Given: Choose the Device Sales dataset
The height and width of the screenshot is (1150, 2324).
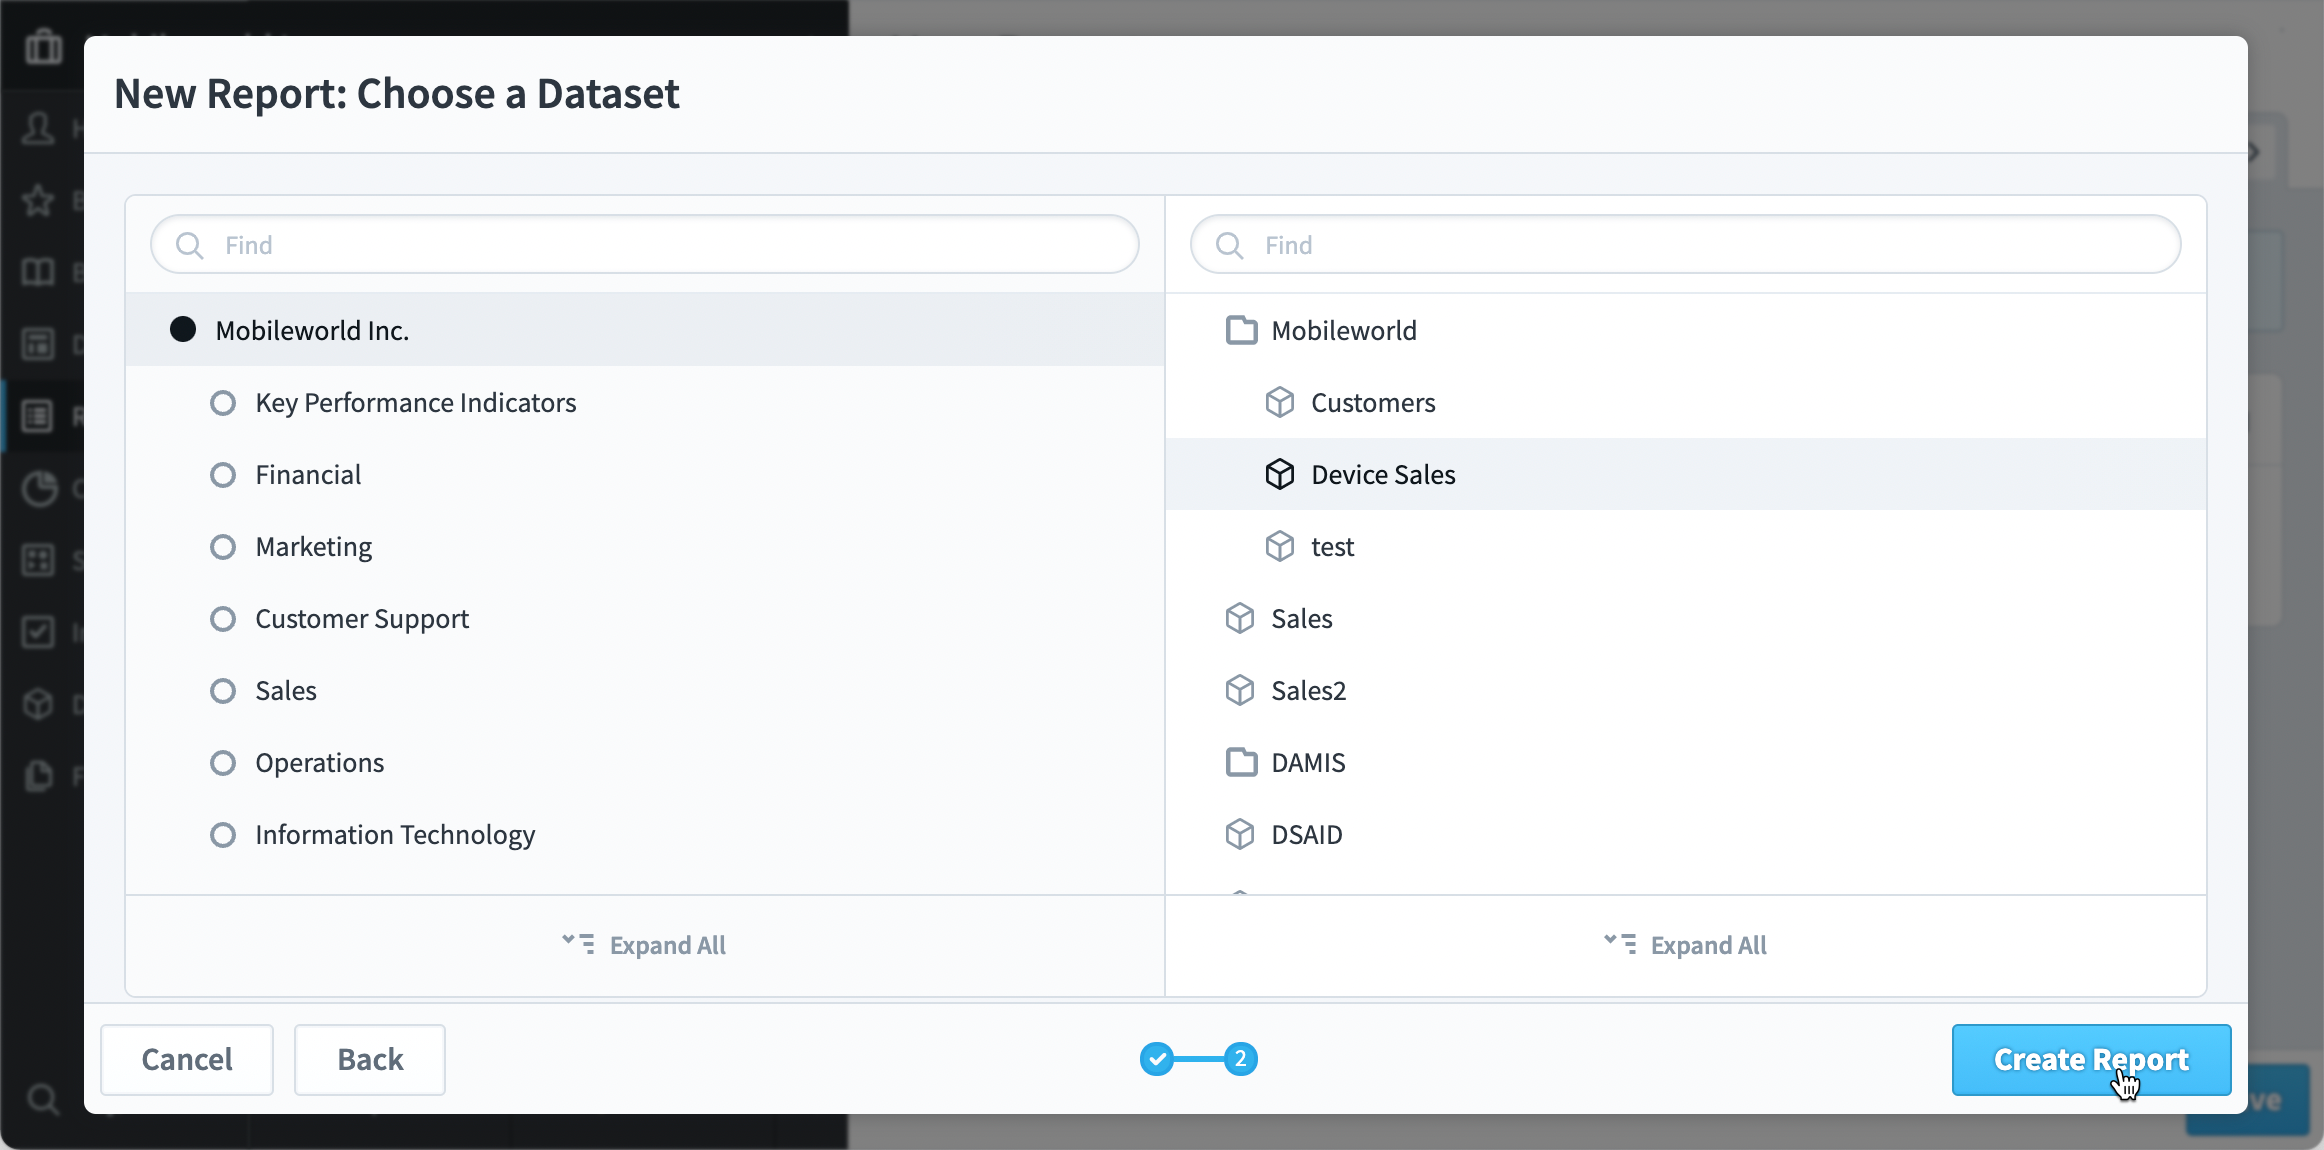Looking at the screenshot, I should click(1686, 474).
